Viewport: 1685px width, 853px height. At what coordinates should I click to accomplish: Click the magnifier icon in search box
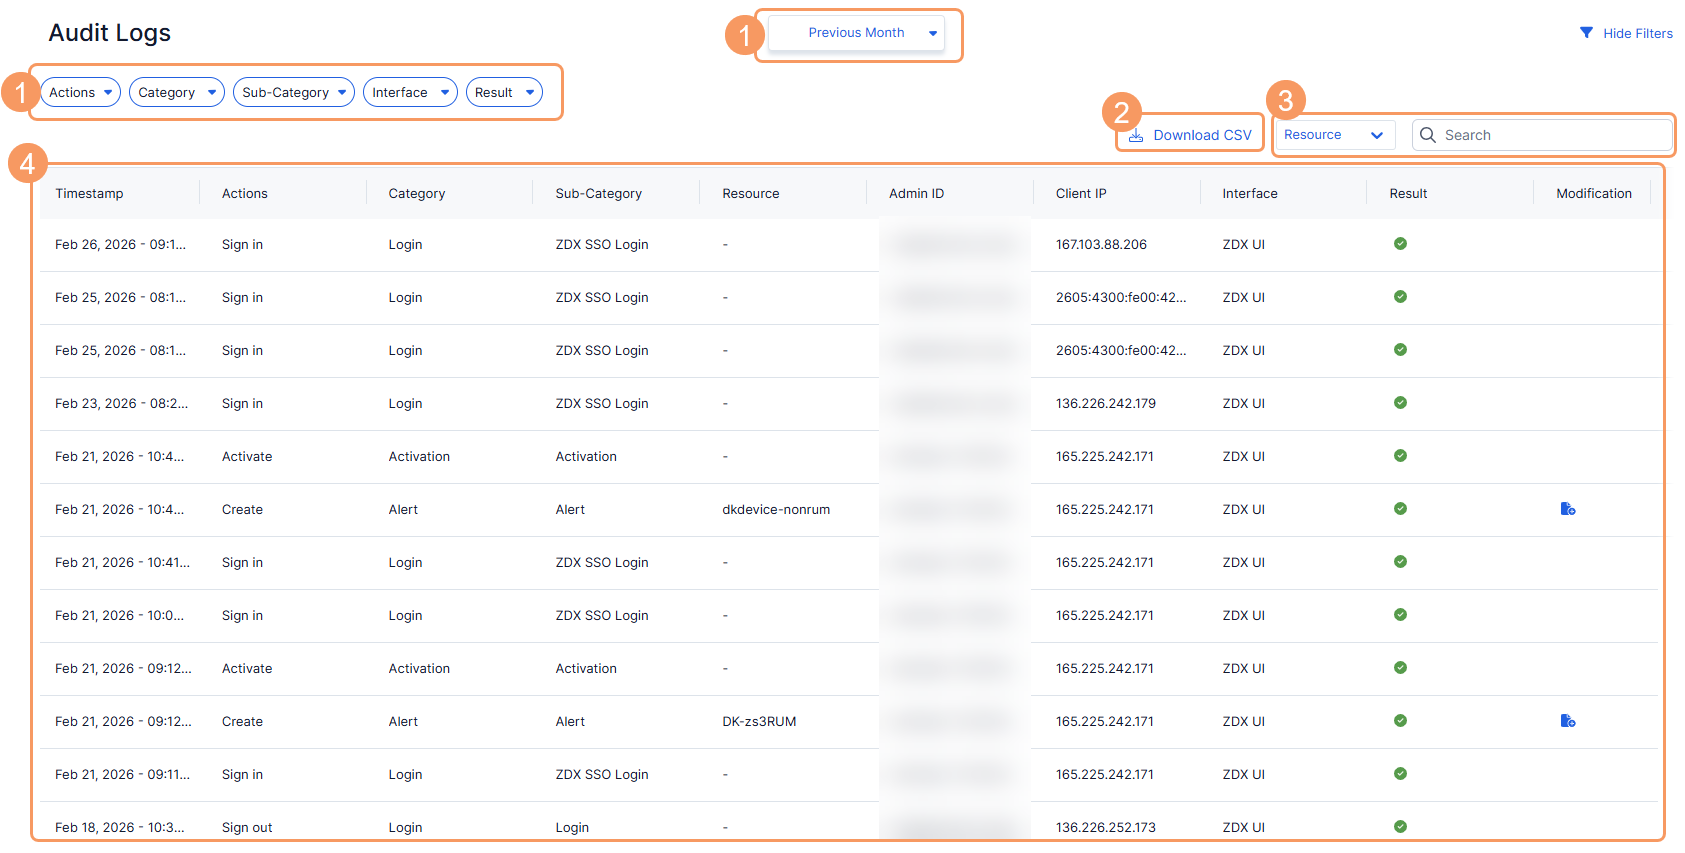click(x=1428, y=135)
